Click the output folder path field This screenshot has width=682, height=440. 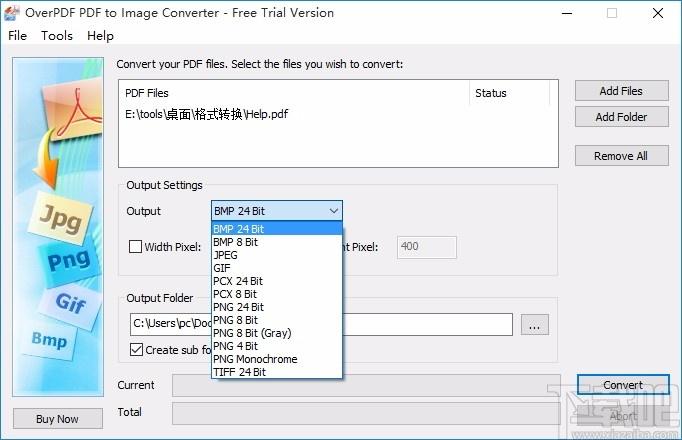tap(321, 324)
